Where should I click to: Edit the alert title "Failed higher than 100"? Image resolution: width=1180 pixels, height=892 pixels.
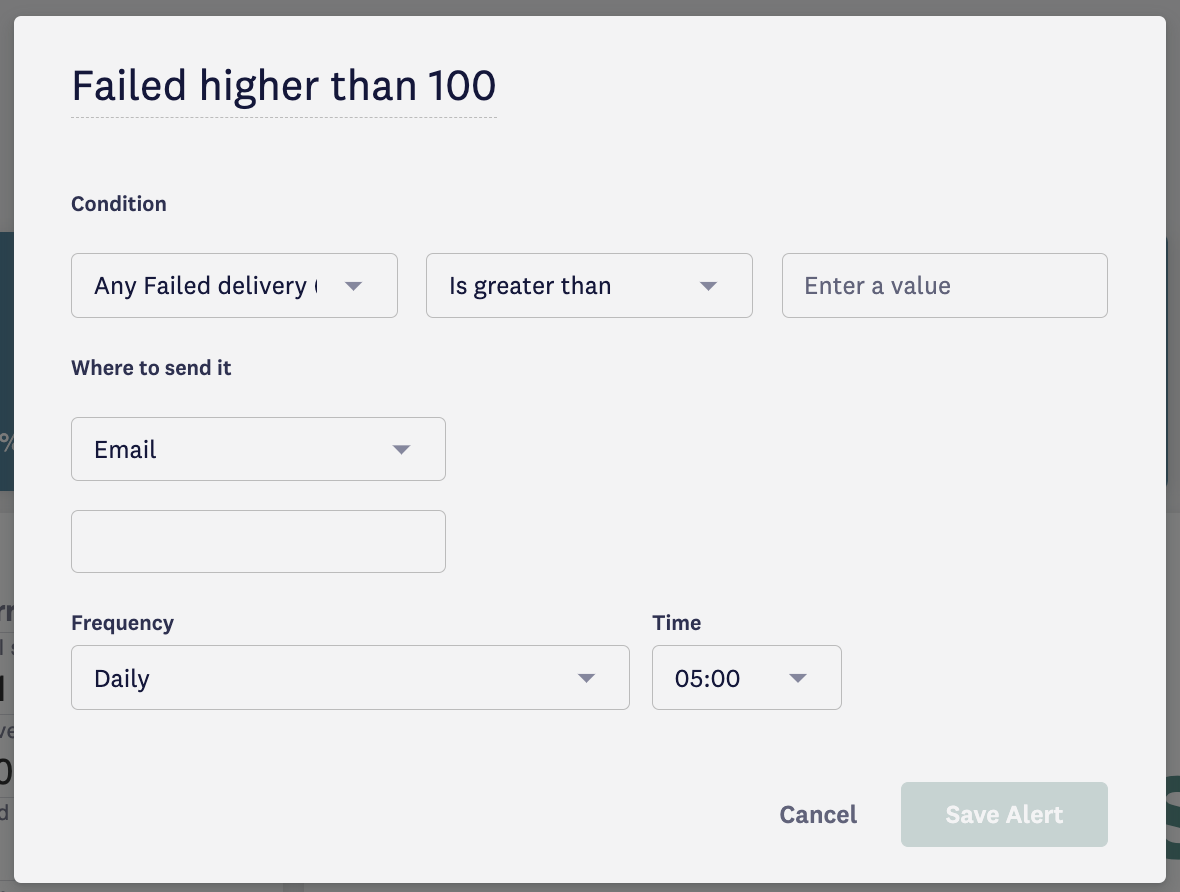284,86
